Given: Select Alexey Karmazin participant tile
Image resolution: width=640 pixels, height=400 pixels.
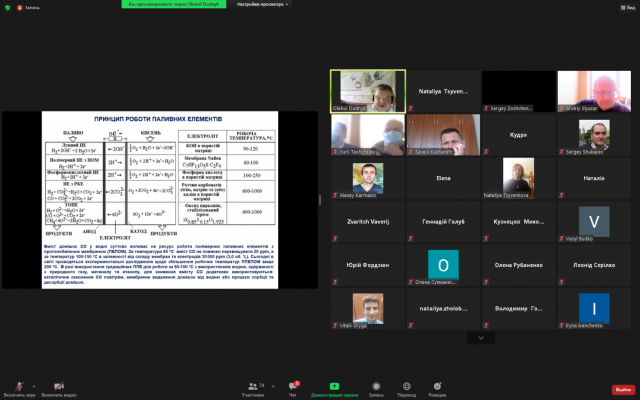Looking at the screenshot, I should click(368, 178).
